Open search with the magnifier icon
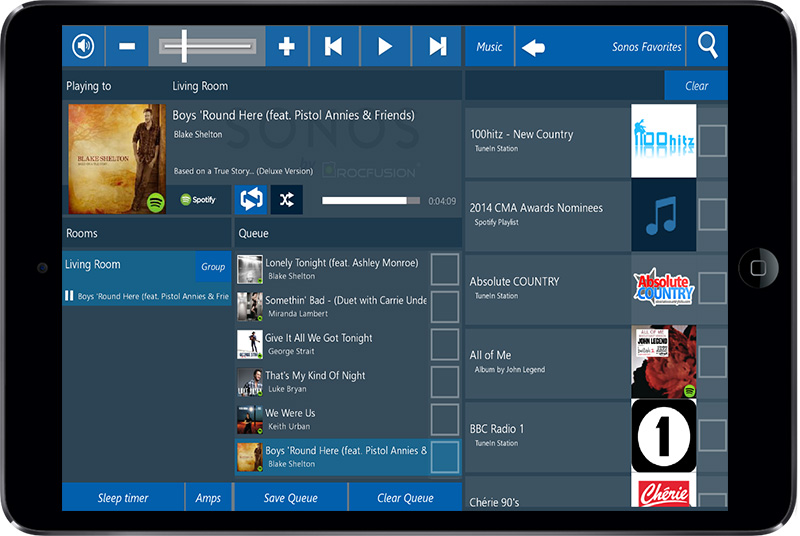The image size is (800, 536). [x=708, y=46]
